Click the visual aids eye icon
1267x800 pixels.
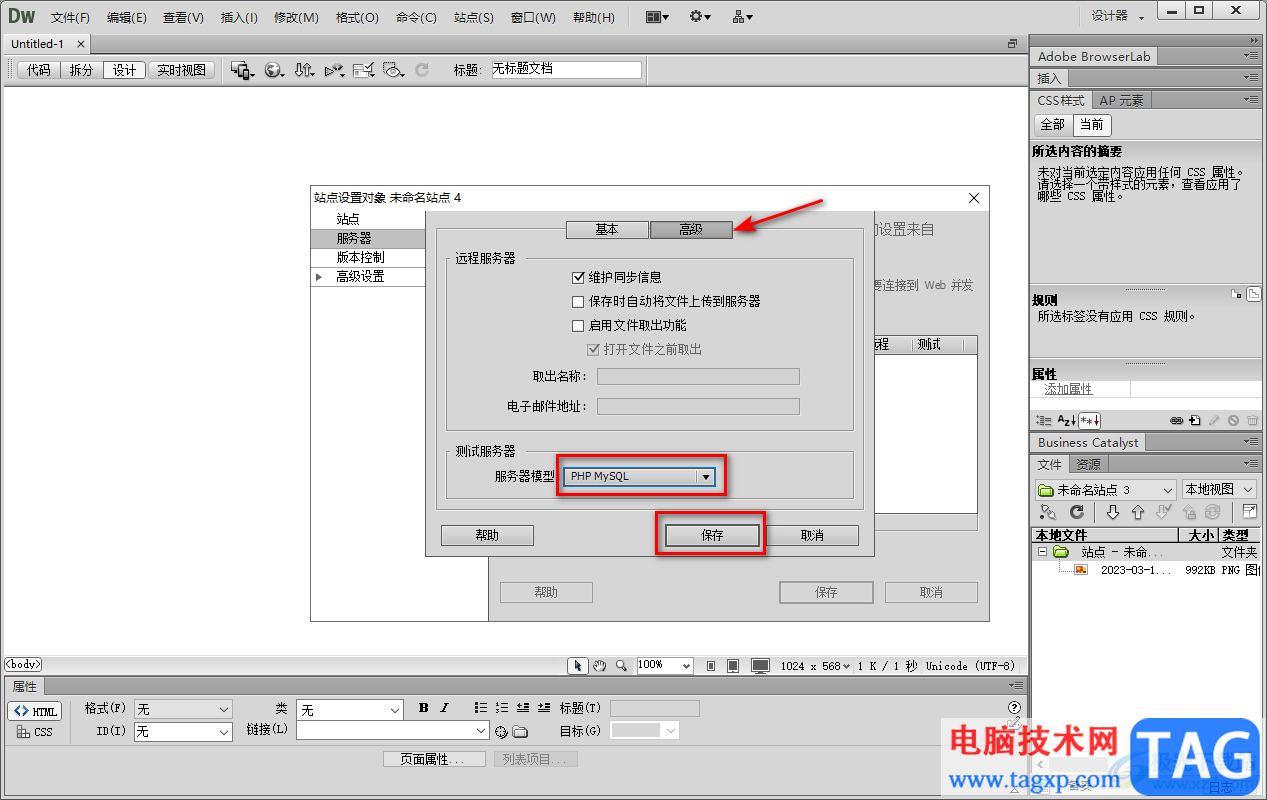pyautogui.click(x=393, y=70)
